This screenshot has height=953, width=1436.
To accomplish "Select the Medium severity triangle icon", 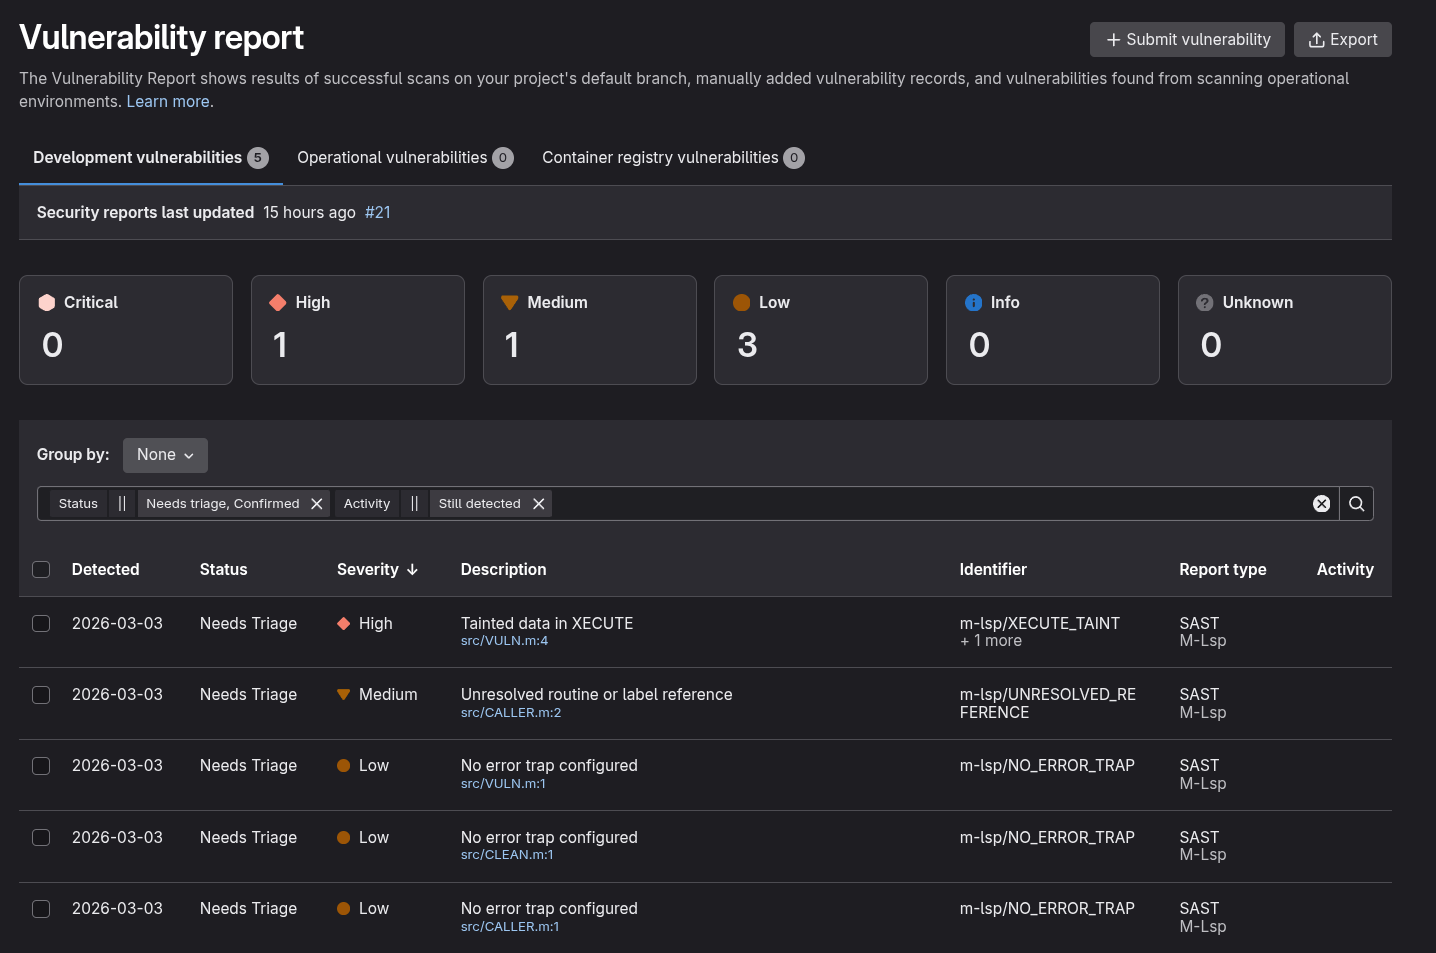I will pos(509,302).
